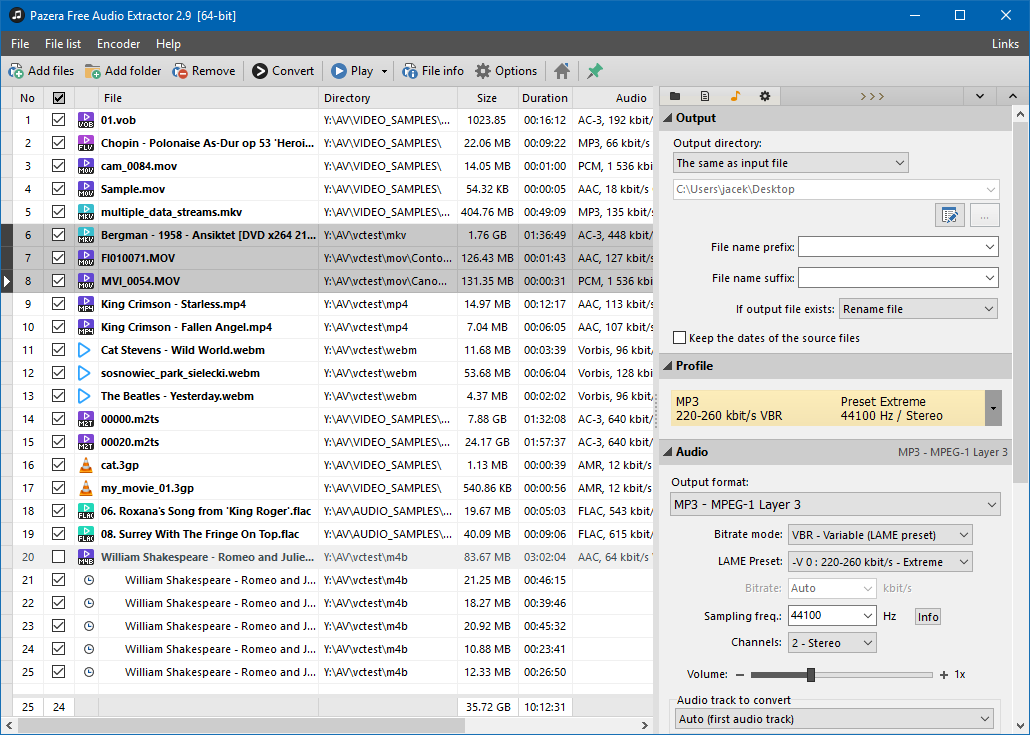Switch to the document panel tab icon

[x=705, y=97]
